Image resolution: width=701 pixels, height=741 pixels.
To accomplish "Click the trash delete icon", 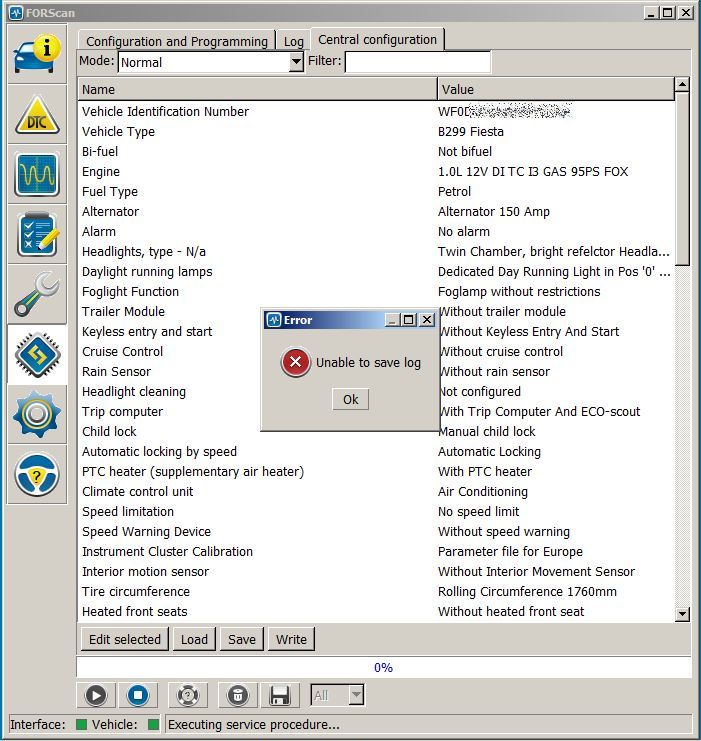I will pos(238,695).
